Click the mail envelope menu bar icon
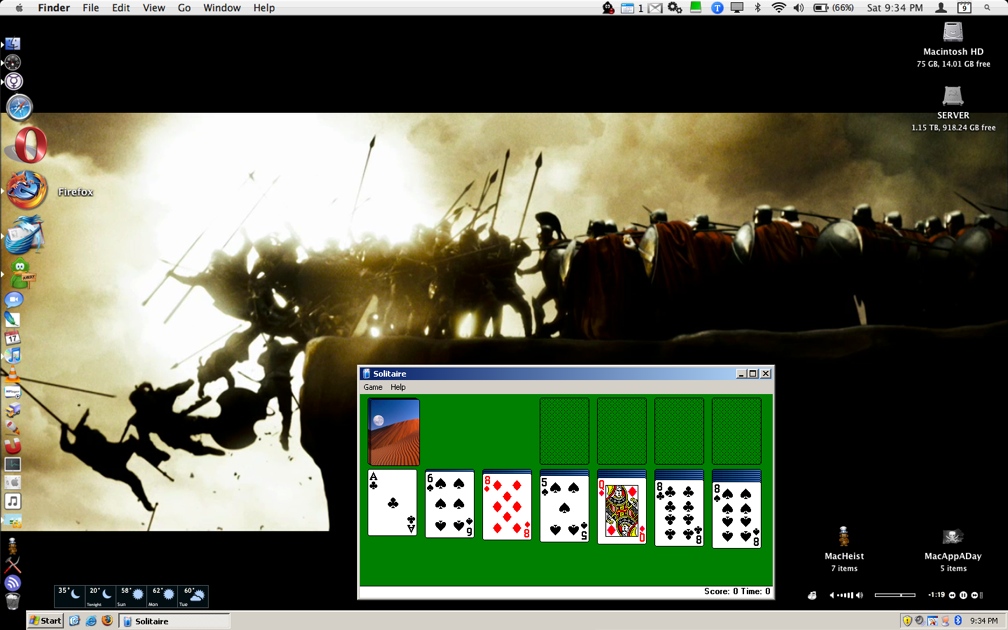Image resolution: width=1008 pixels, height=630 pixels. click(654, 8)
